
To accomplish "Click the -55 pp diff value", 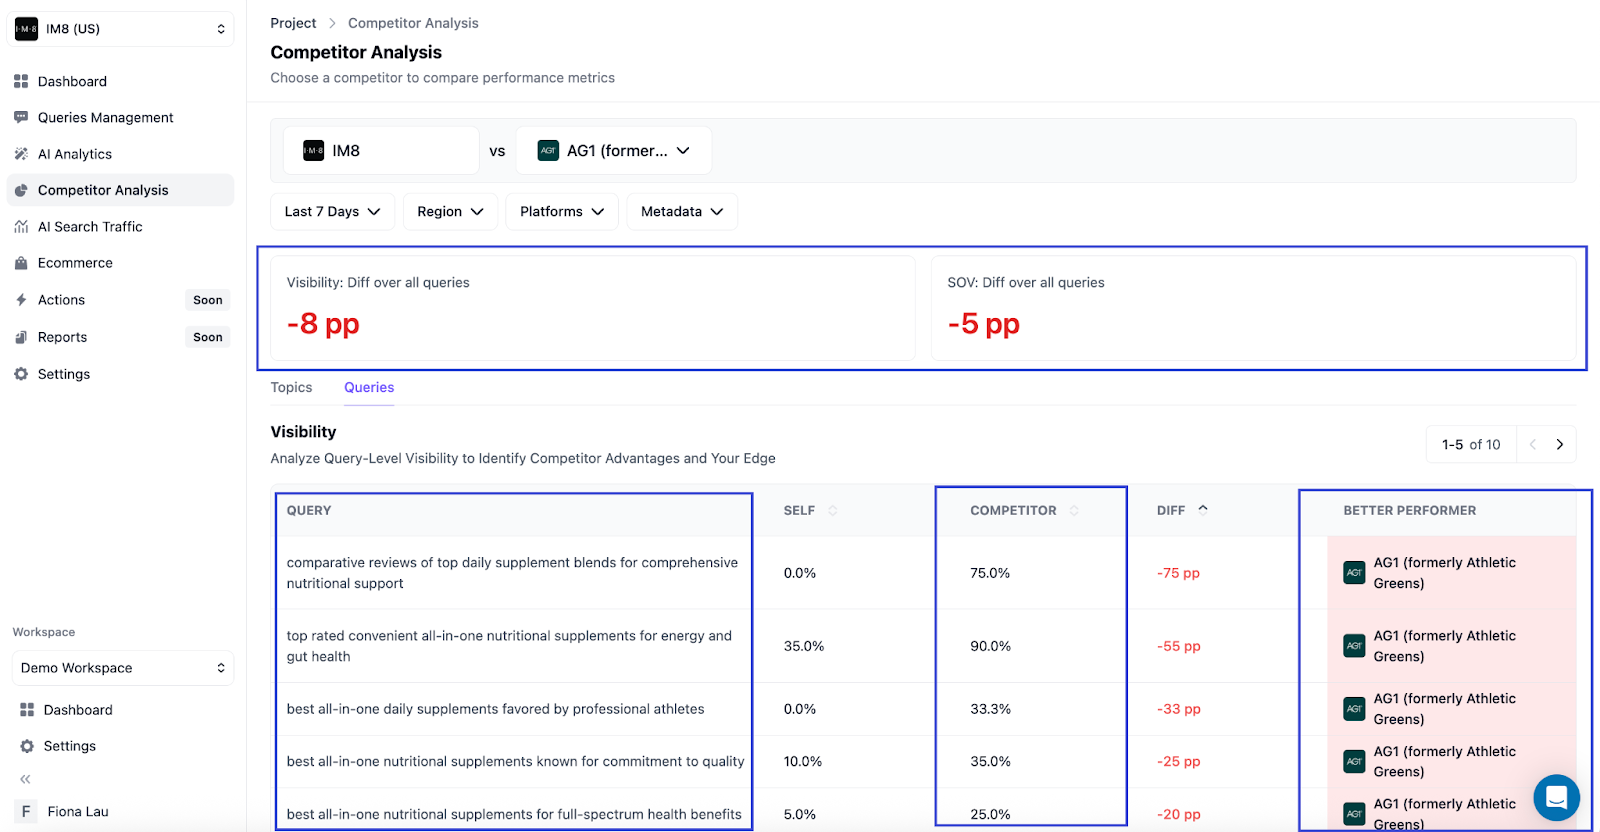I will pyautogui.click(x=1178, y=646).
